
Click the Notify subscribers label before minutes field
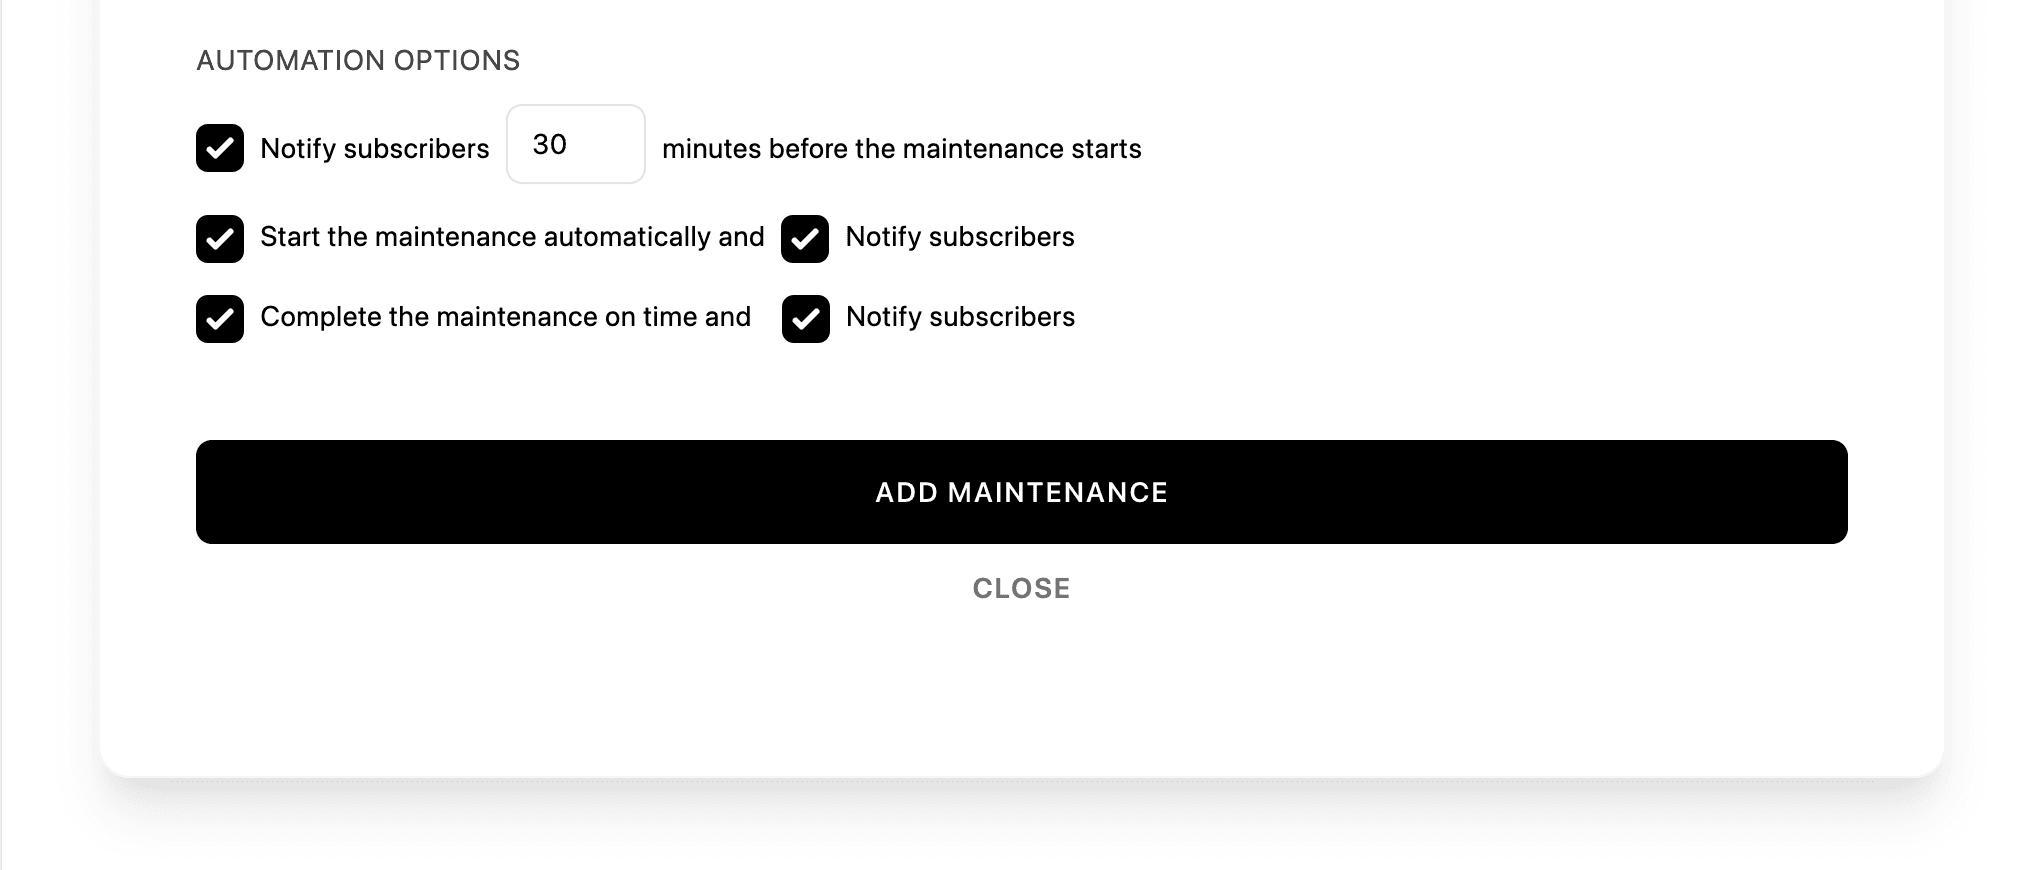(375, 149)
